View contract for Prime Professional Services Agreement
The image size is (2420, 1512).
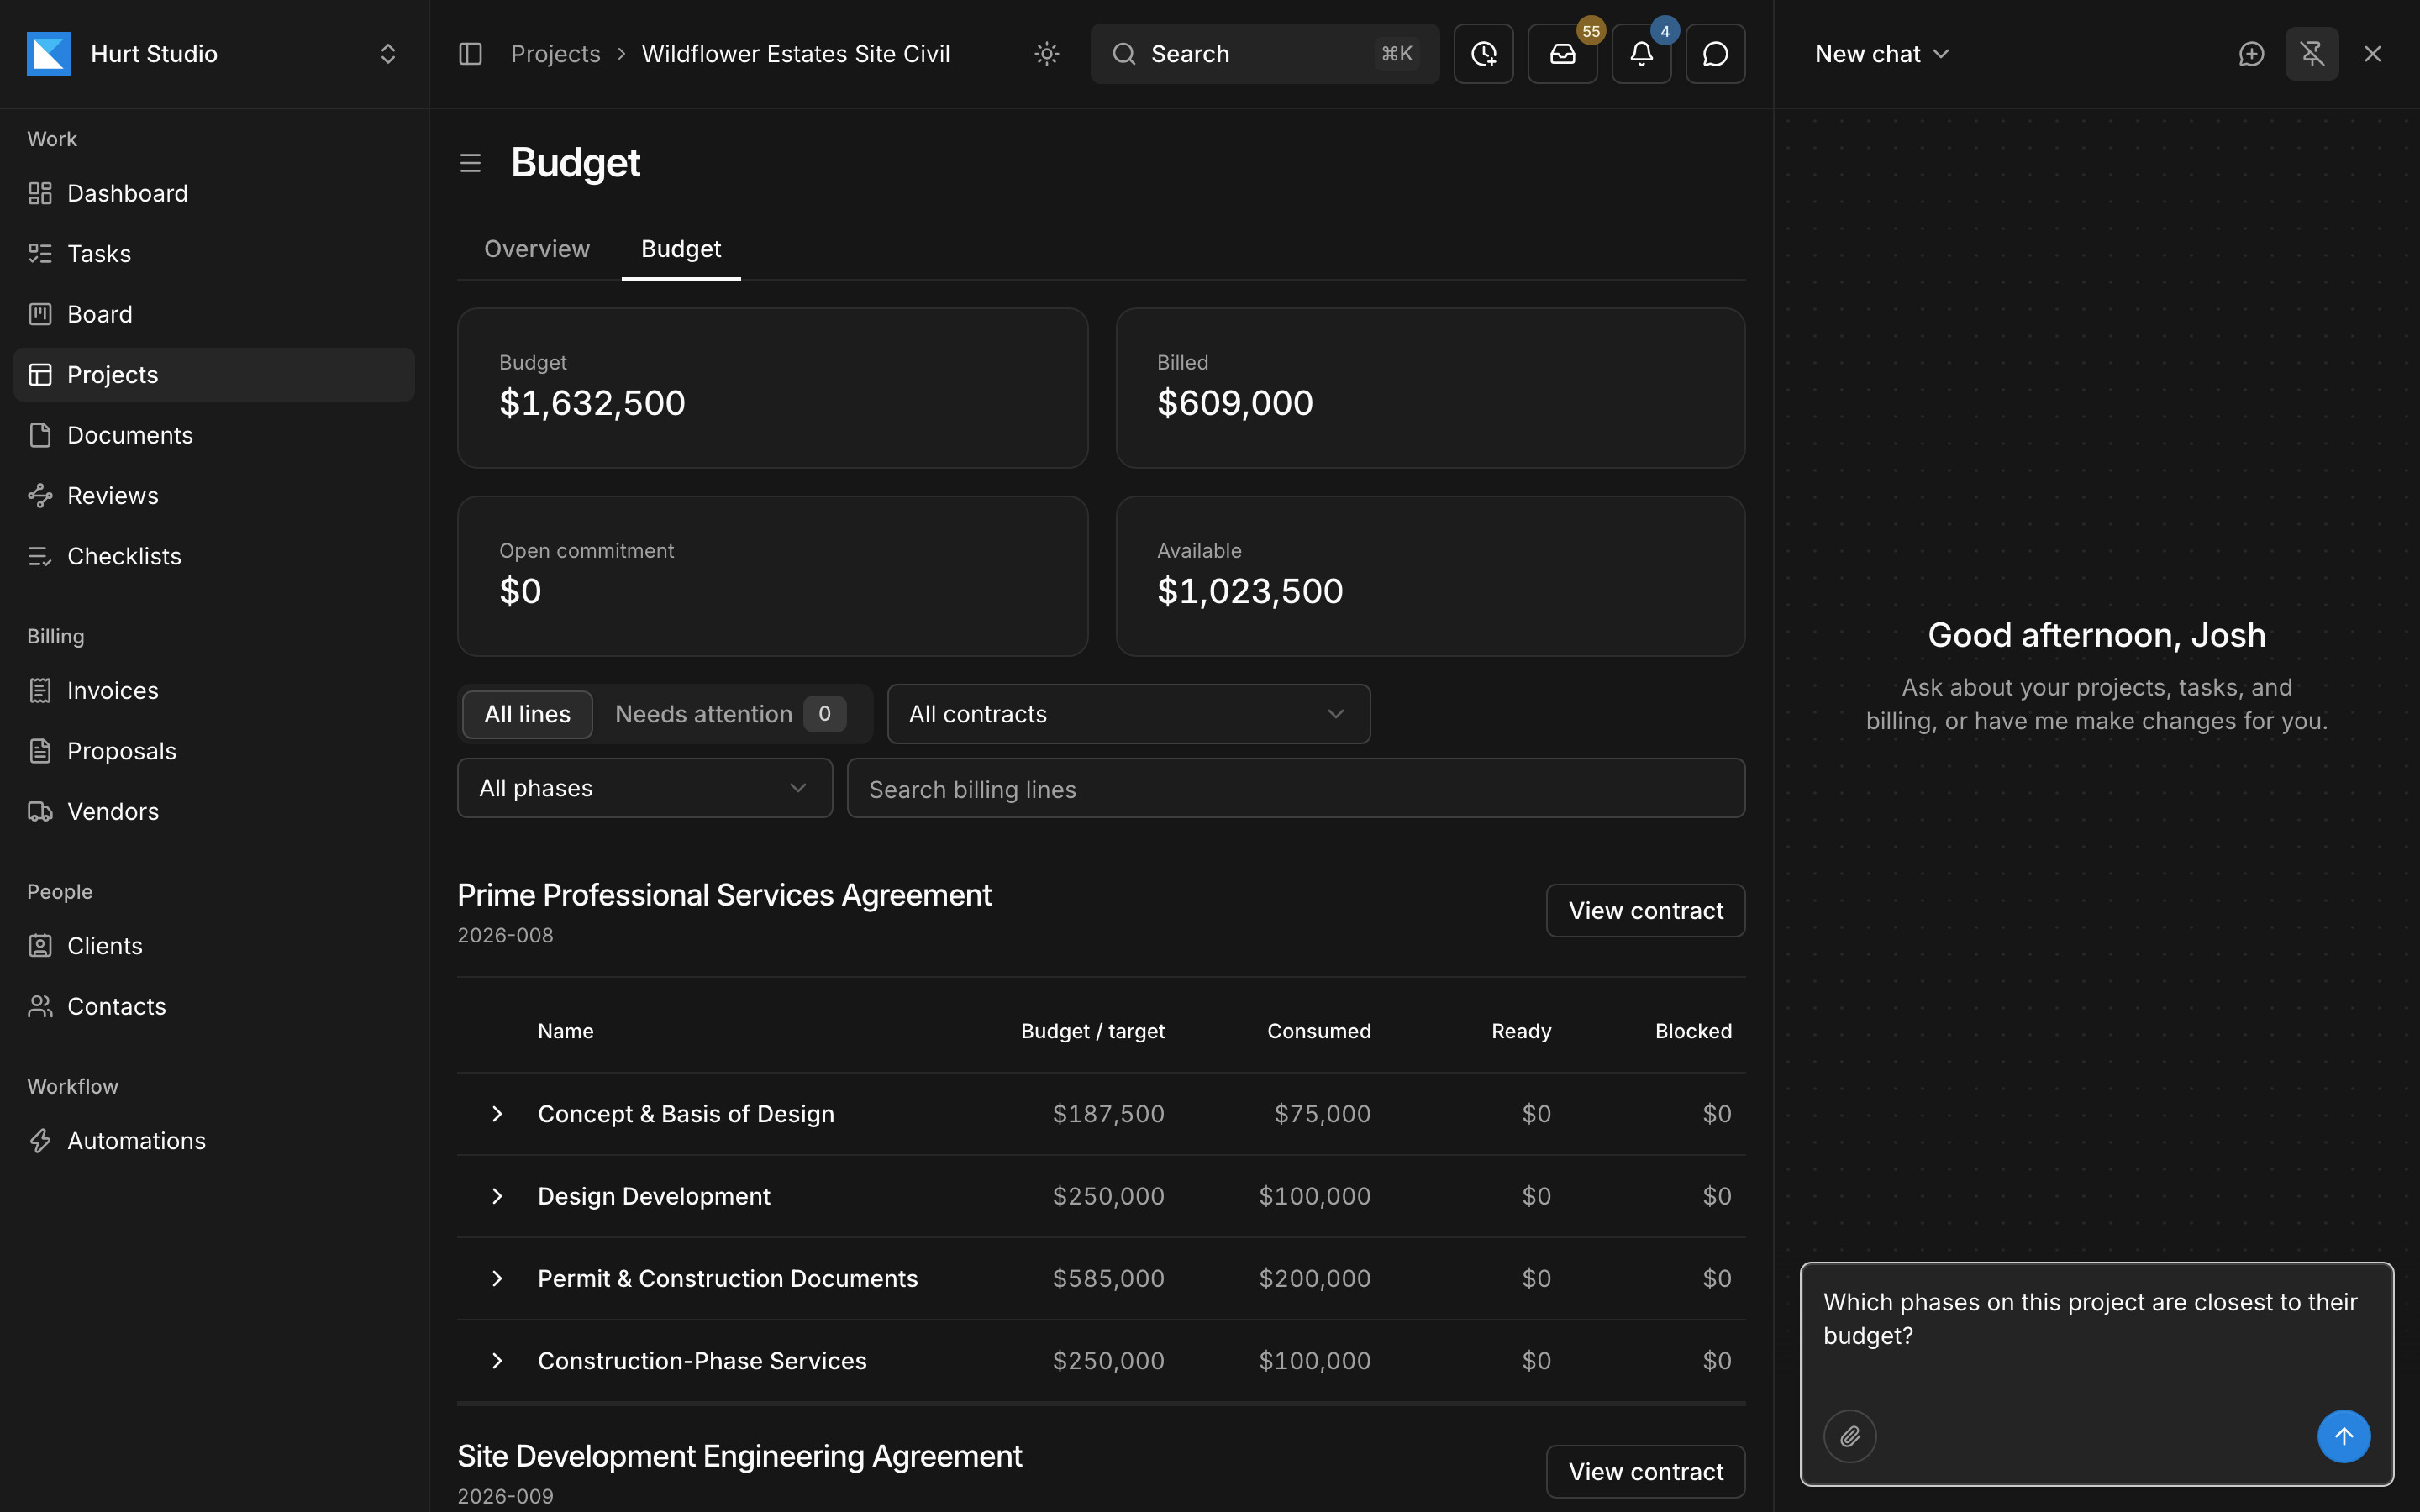tap(1645, 910)
